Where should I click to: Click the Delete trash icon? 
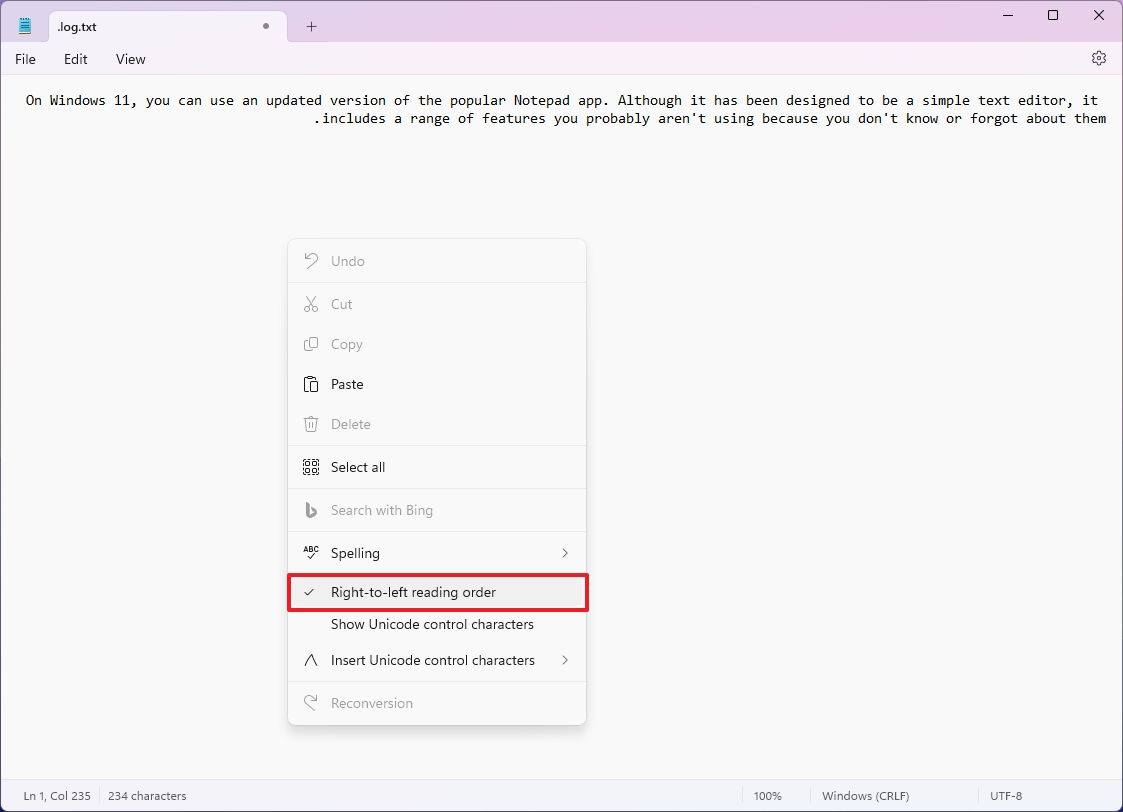[x=310, y=424]
